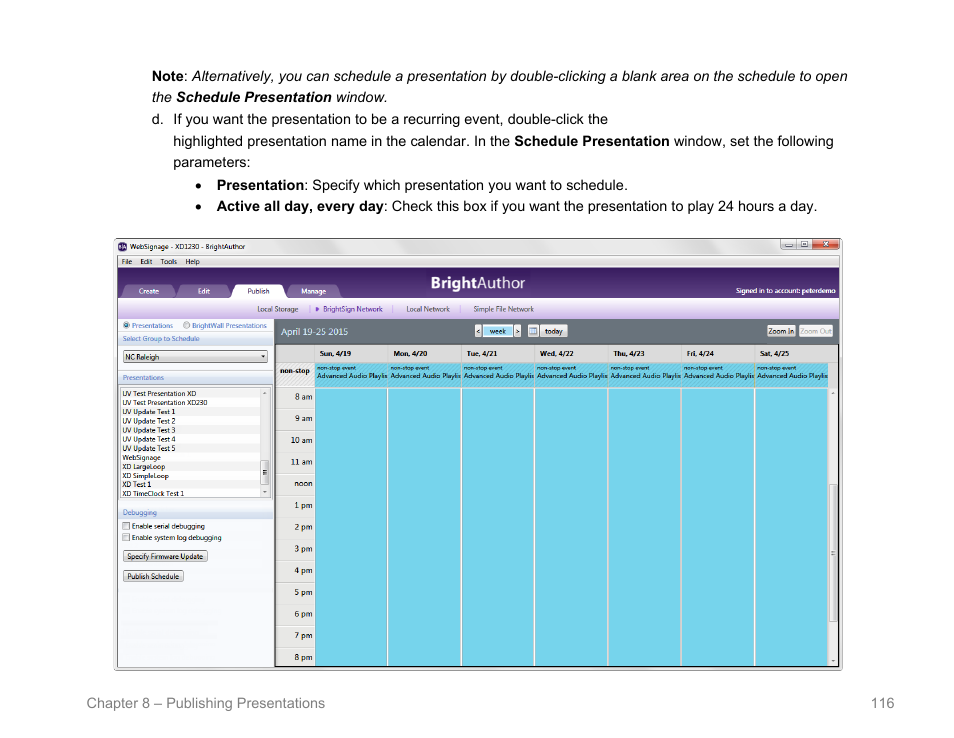This screenshot has width=954, height=738.
Task: Open the NC Raleigh group dropdown
Action: [x=195, y=357]
